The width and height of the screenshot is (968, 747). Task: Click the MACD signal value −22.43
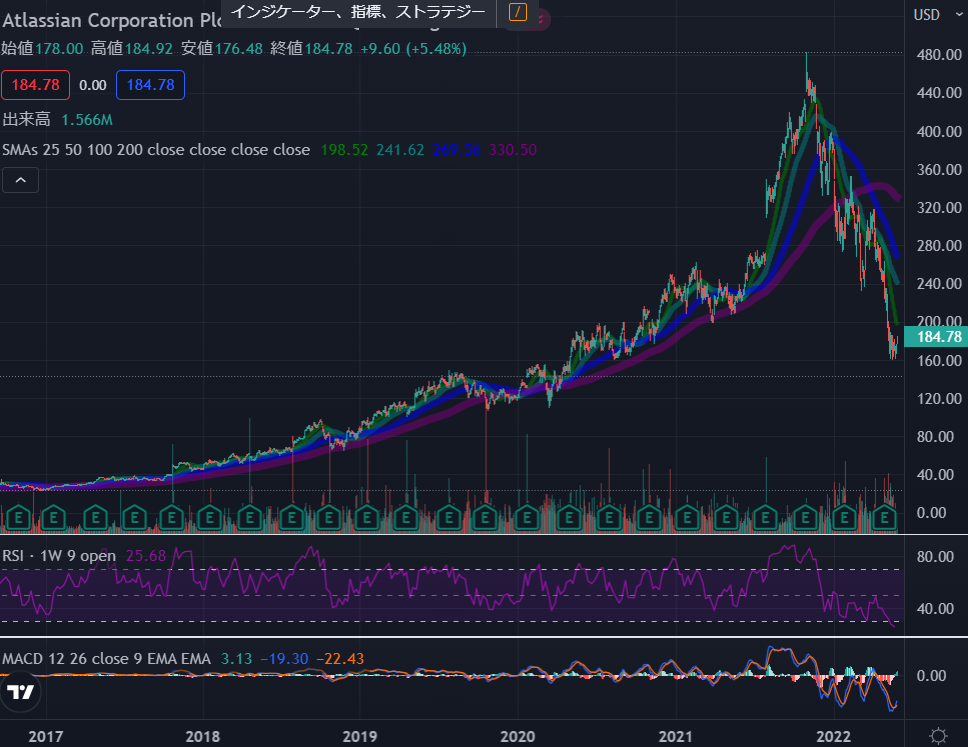[340, 659]
